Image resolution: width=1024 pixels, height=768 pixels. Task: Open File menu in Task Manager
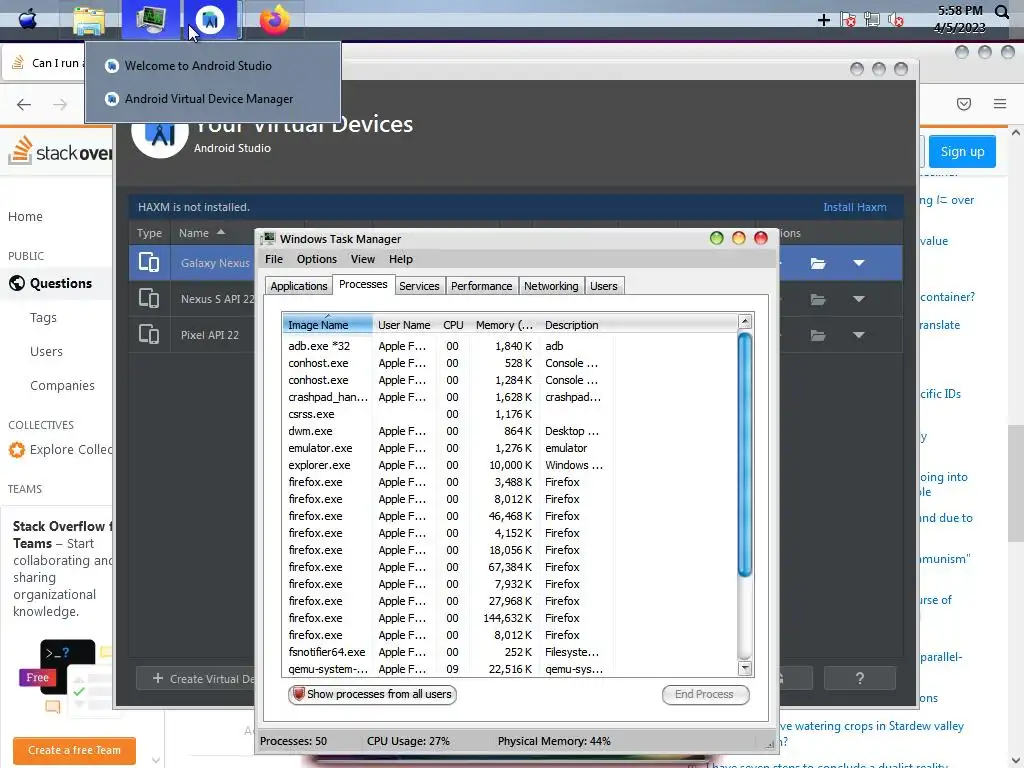click(274, 259)
